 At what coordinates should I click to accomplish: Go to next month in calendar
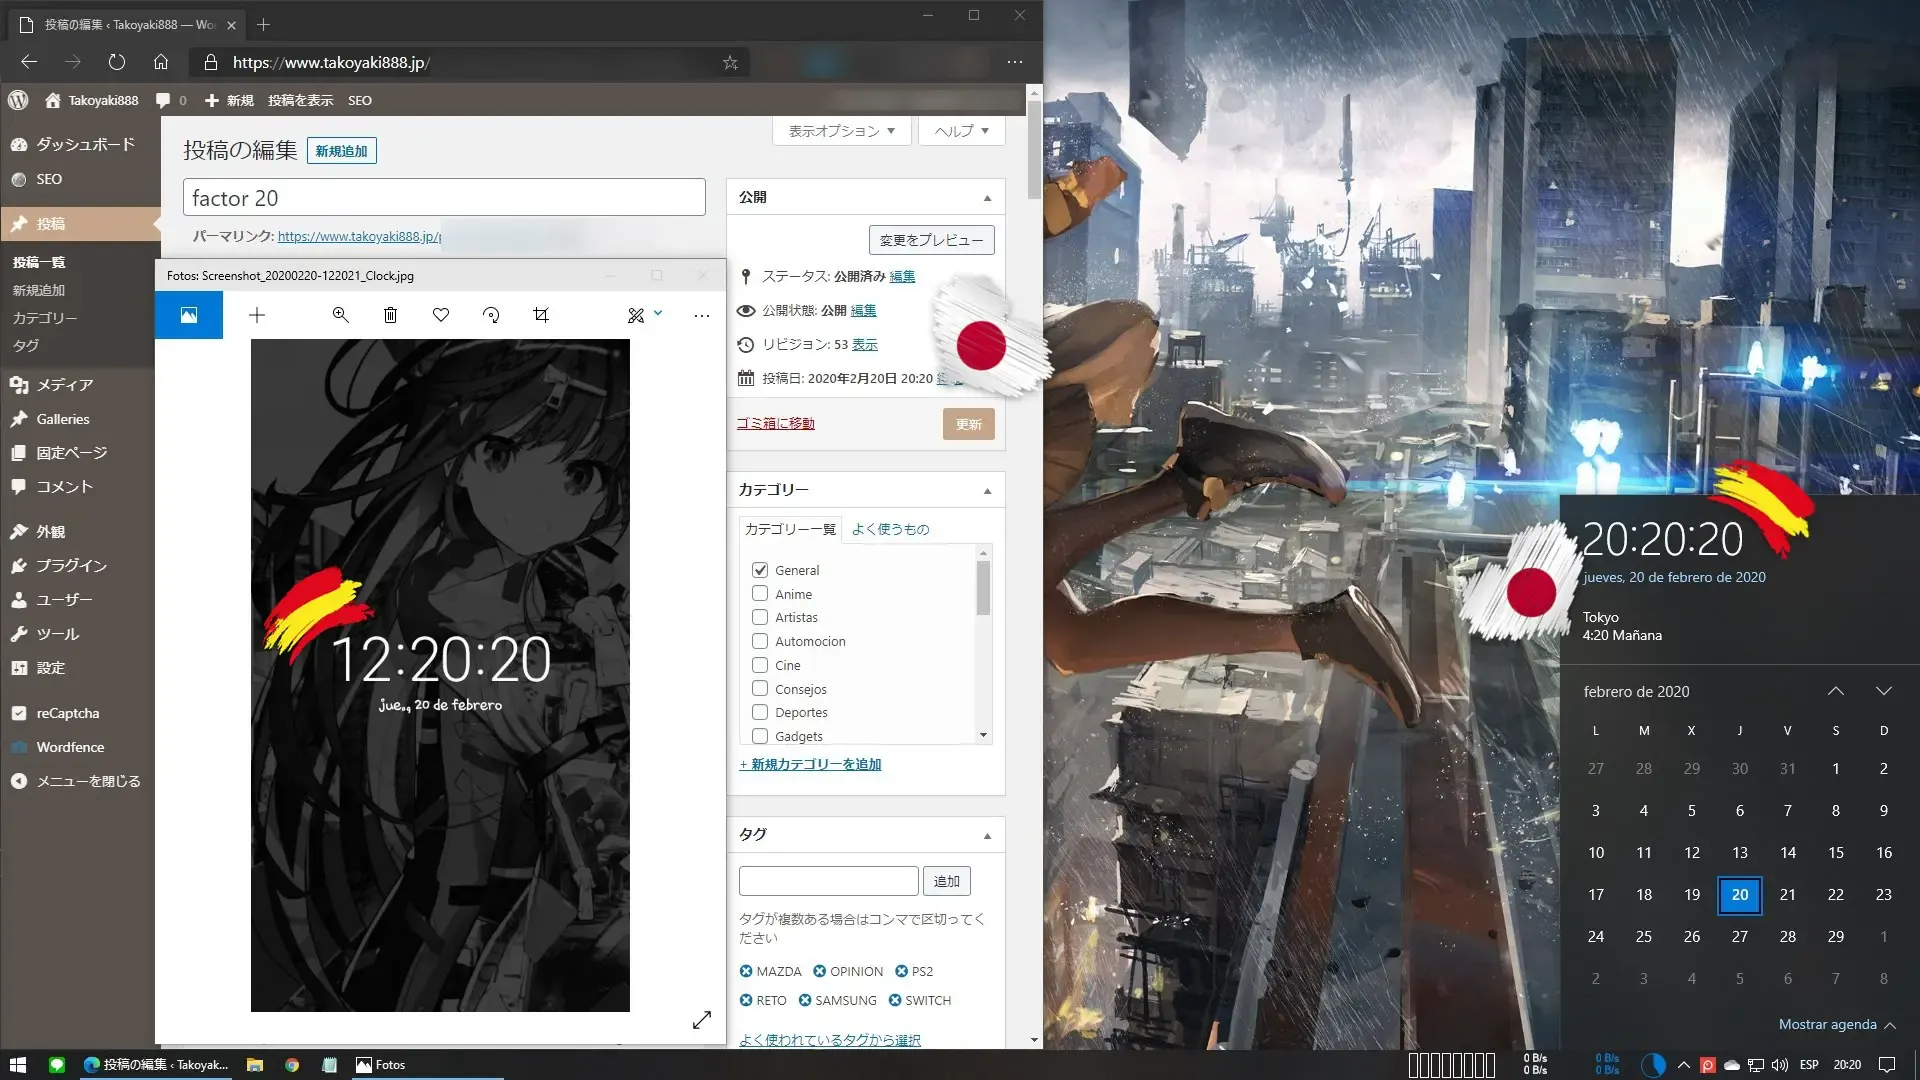pos(1884,691)
